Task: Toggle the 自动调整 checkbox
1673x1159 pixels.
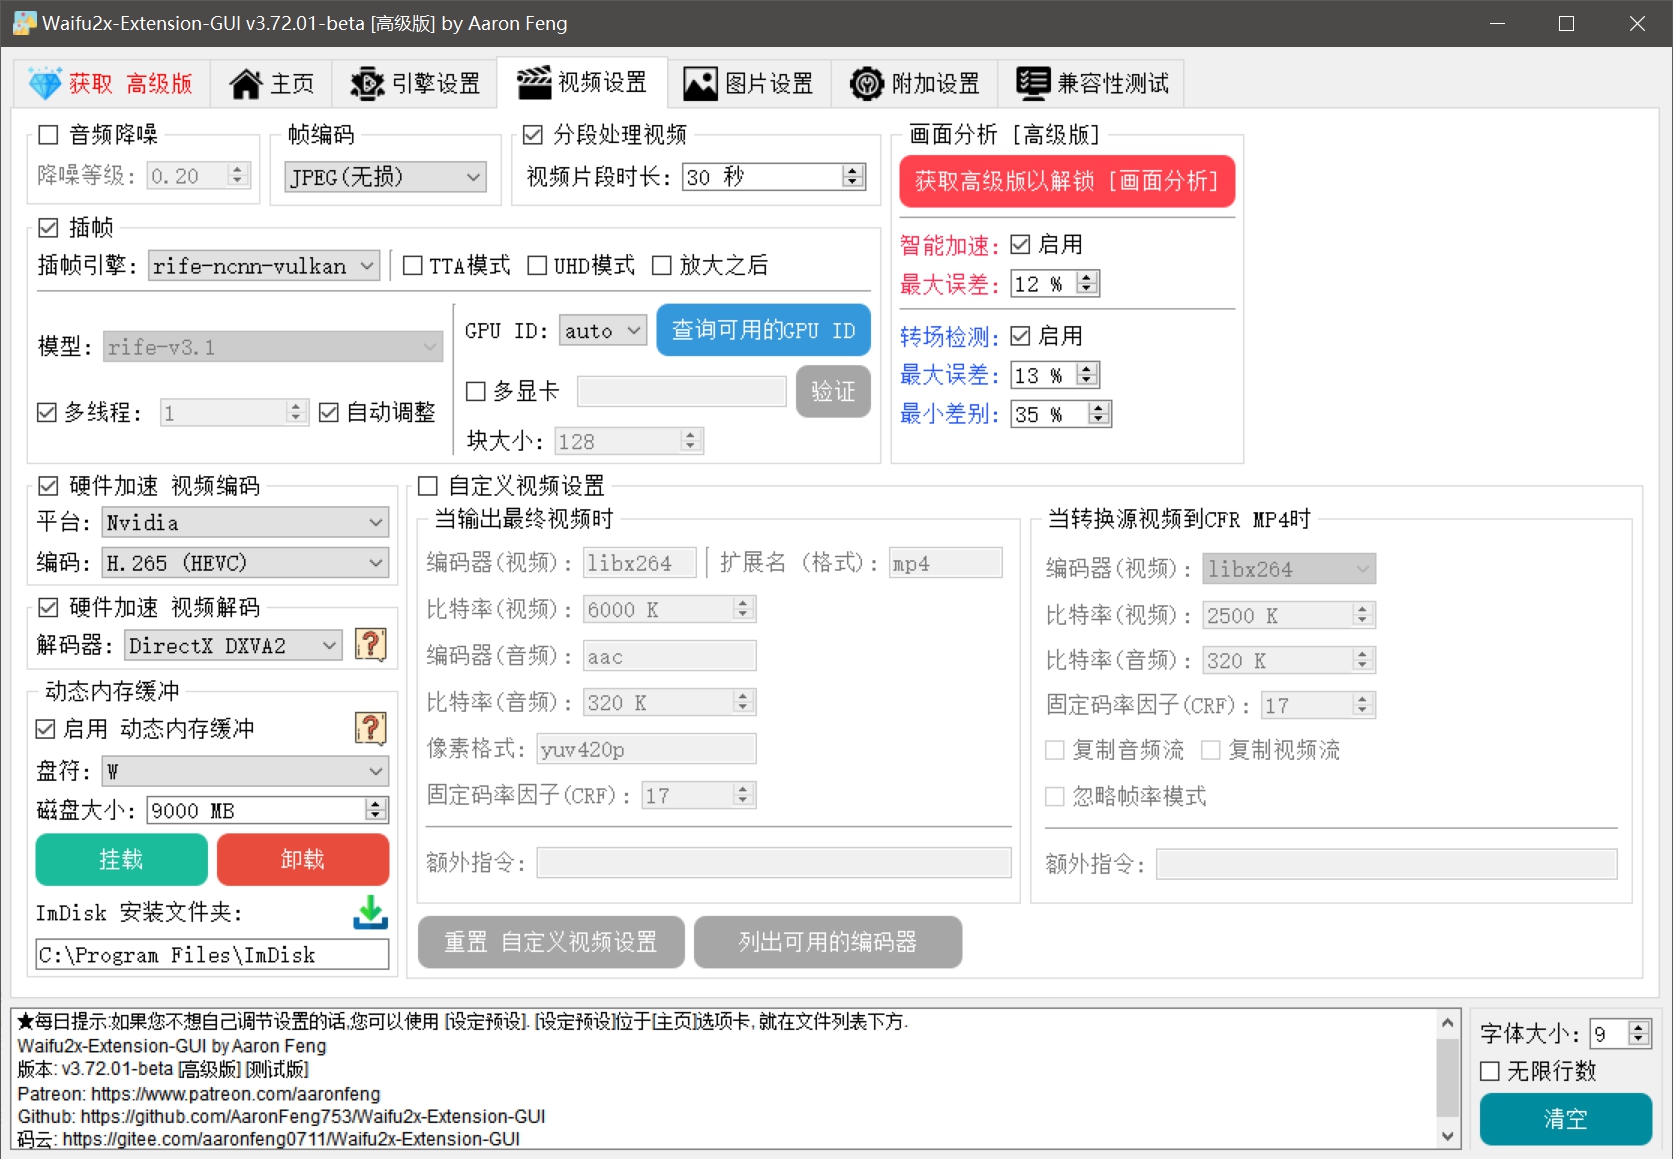Action: tap(329, 412)
